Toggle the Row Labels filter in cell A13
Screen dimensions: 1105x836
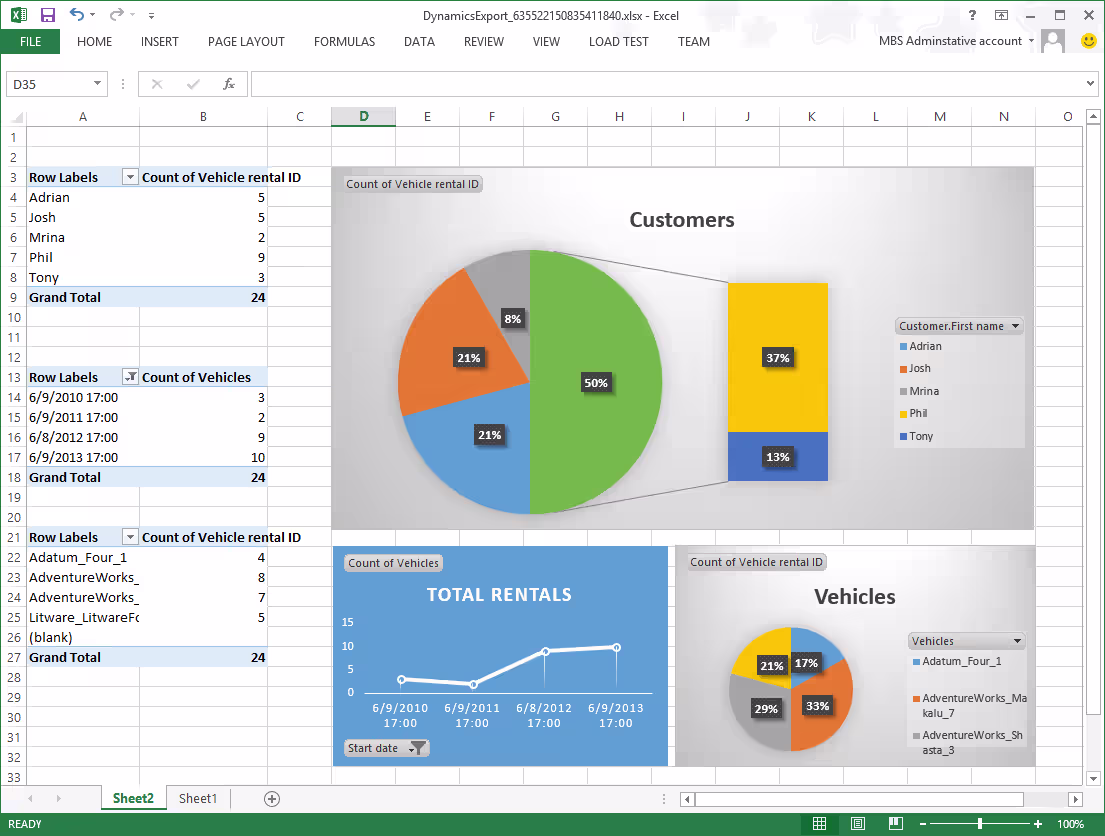tap(129, 377)
